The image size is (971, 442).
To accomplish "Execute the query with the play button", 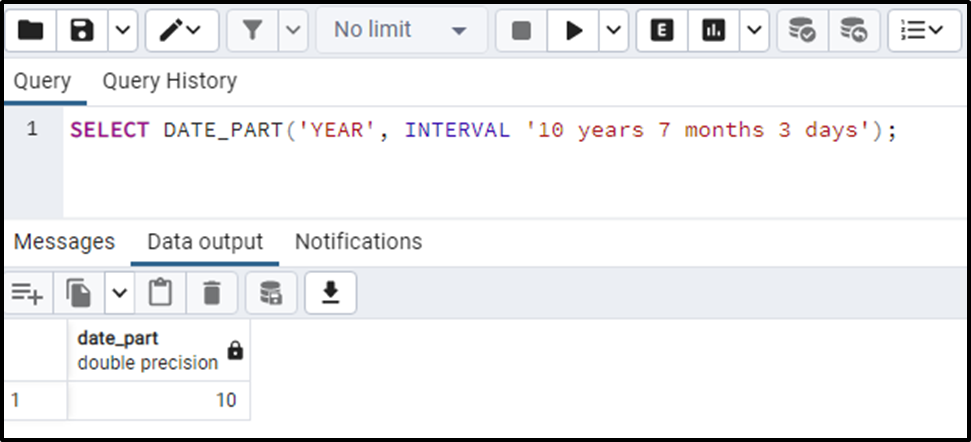I will click(573, 30).
